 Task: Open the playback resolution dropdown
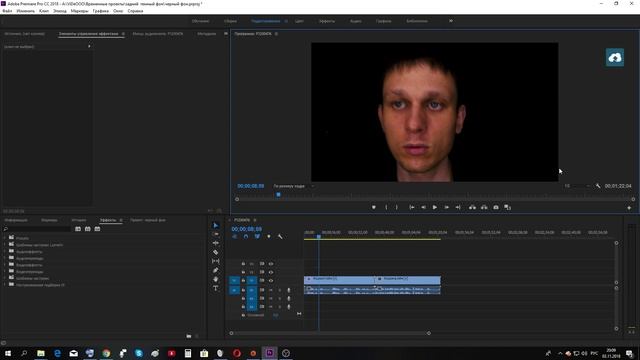coord(577,186)
